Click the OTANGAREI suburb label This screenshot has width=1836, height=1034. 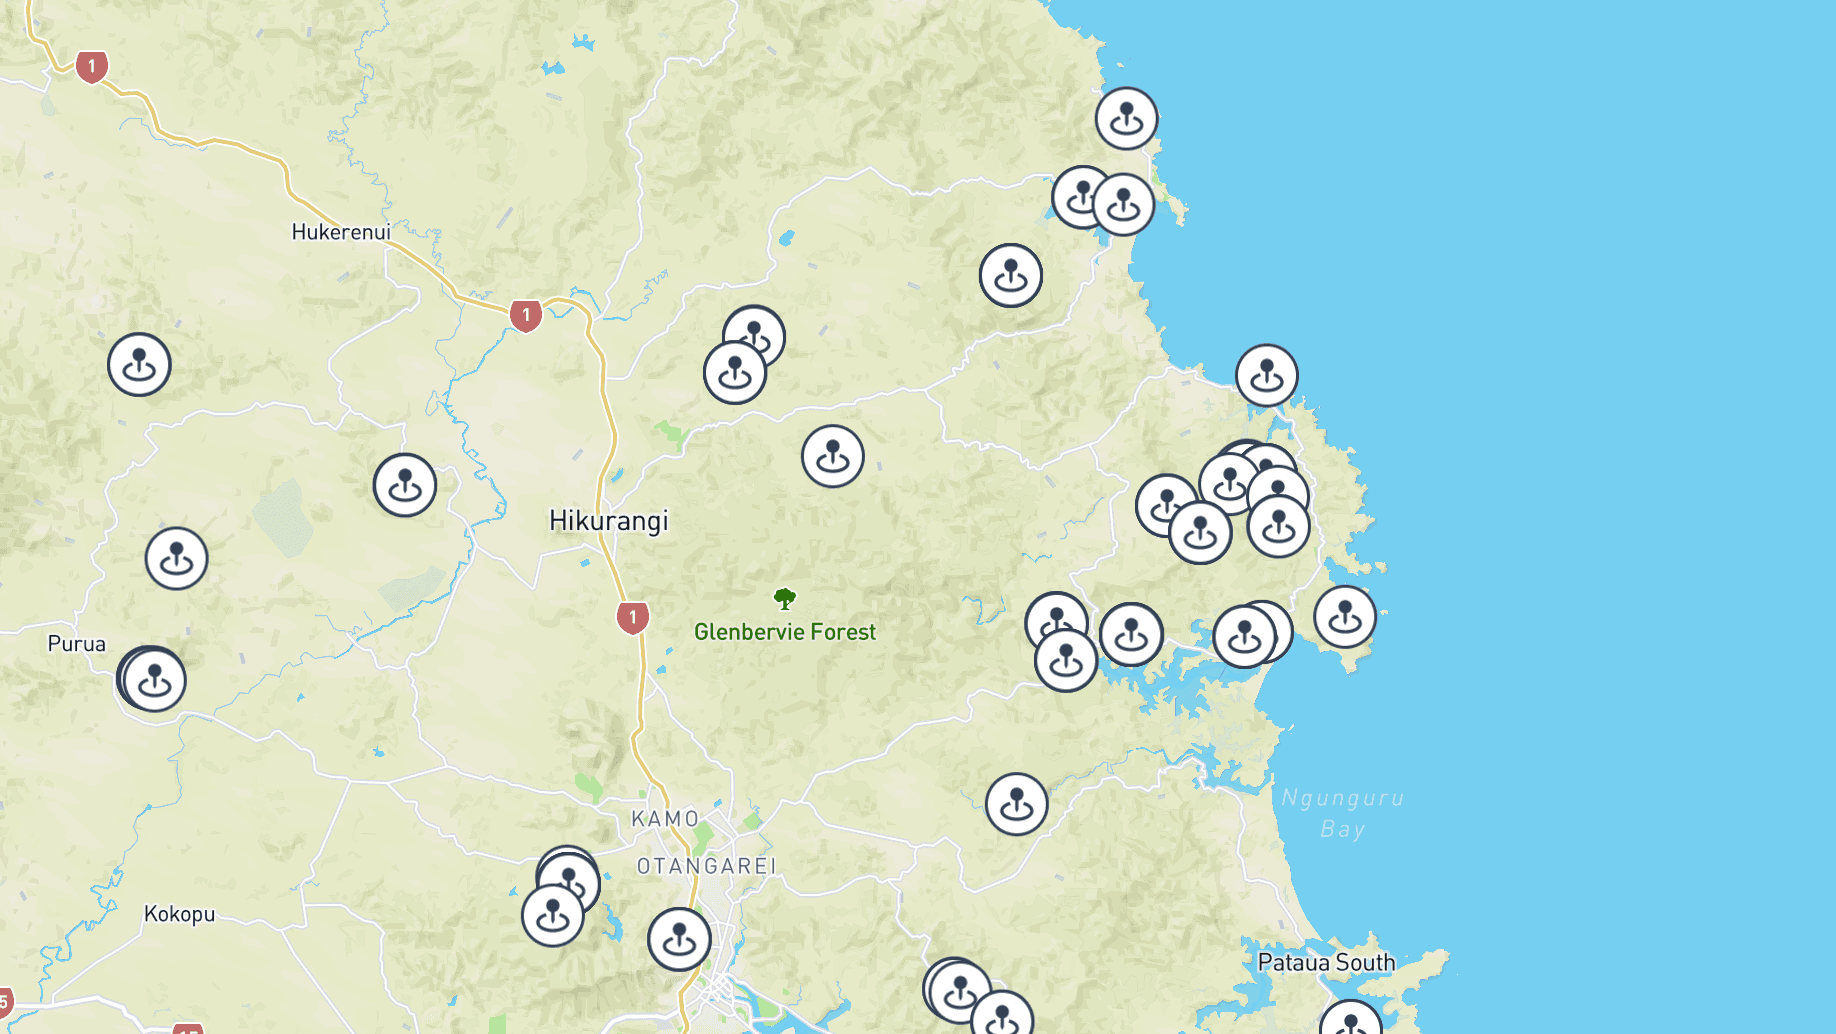(707, 866)
